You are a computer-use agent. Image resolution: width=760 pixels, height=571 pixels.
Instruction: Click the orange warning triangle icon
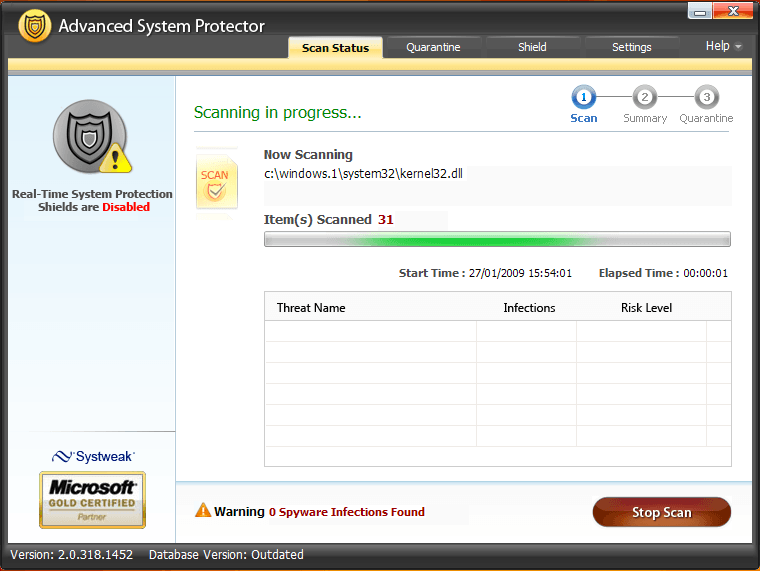tap(203, 510)
